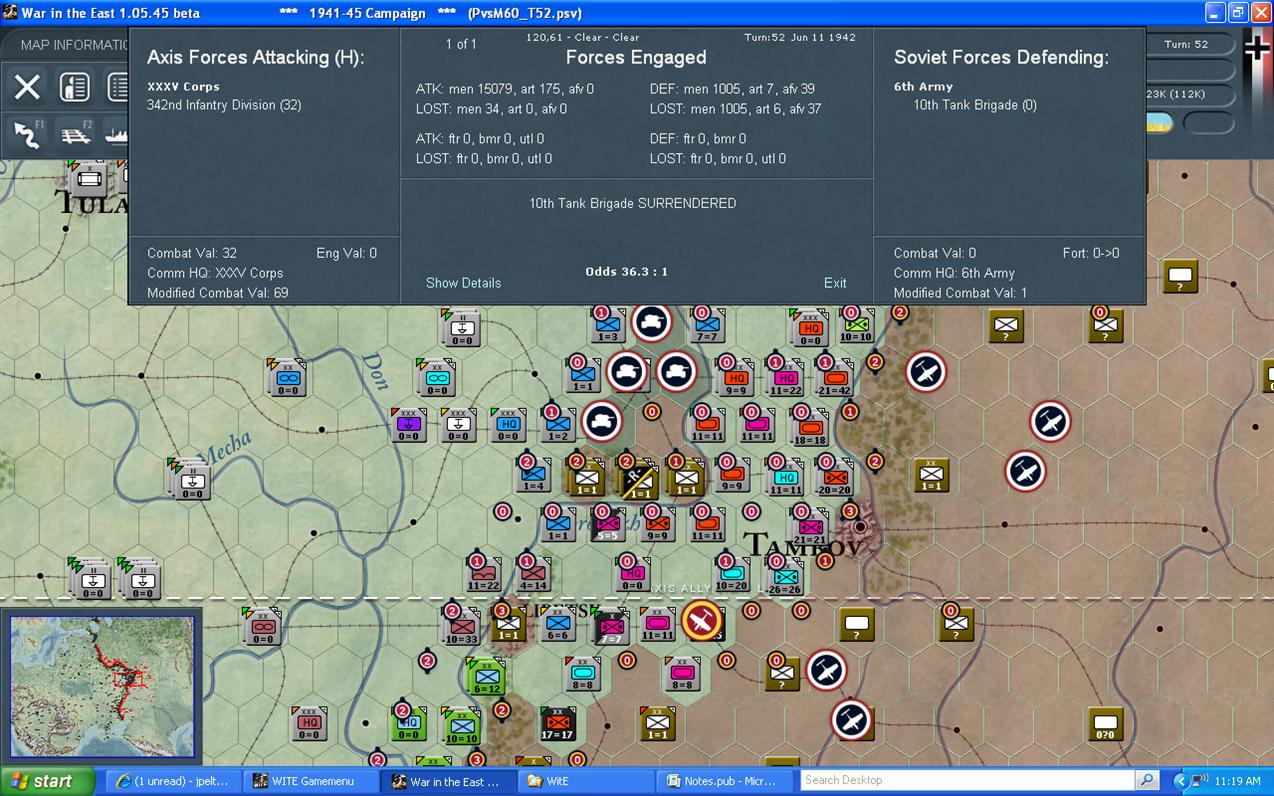
Task: Select the cyan 8=8 unit counter
Action: (x=582, y=673)
